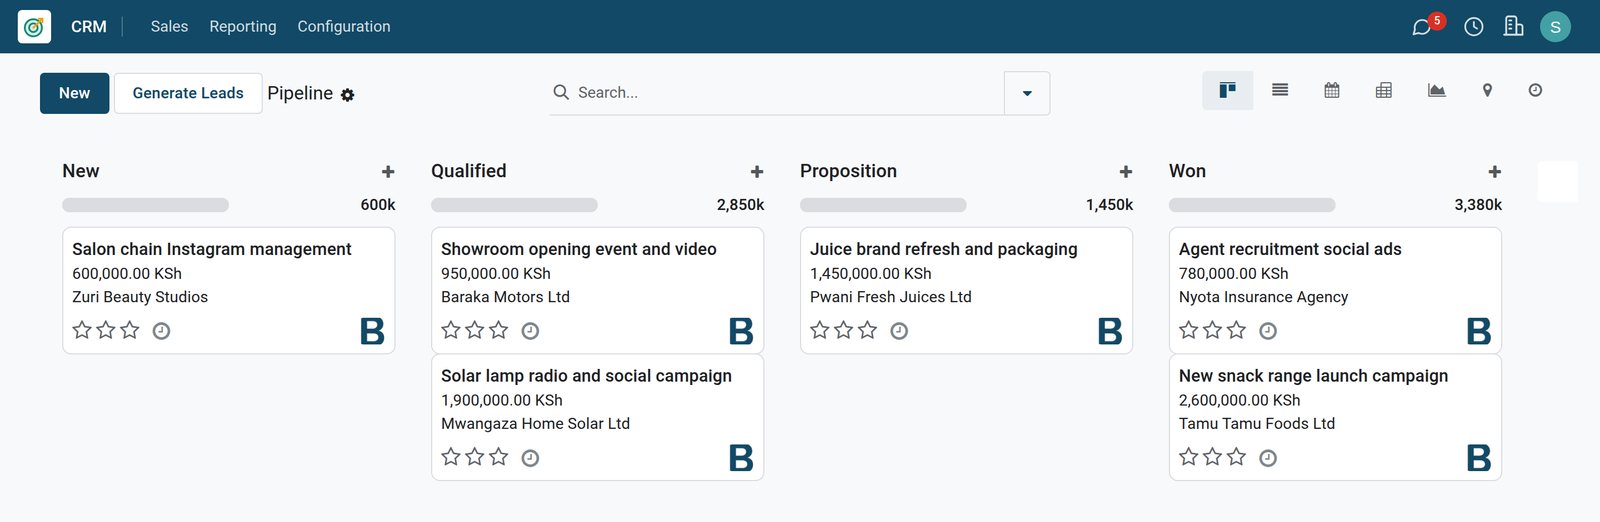This screenshot has width=1600, height=522.
Task: Click B avatar on Solar lamp card
Action: pyautogui.click(x=741, y=458)
